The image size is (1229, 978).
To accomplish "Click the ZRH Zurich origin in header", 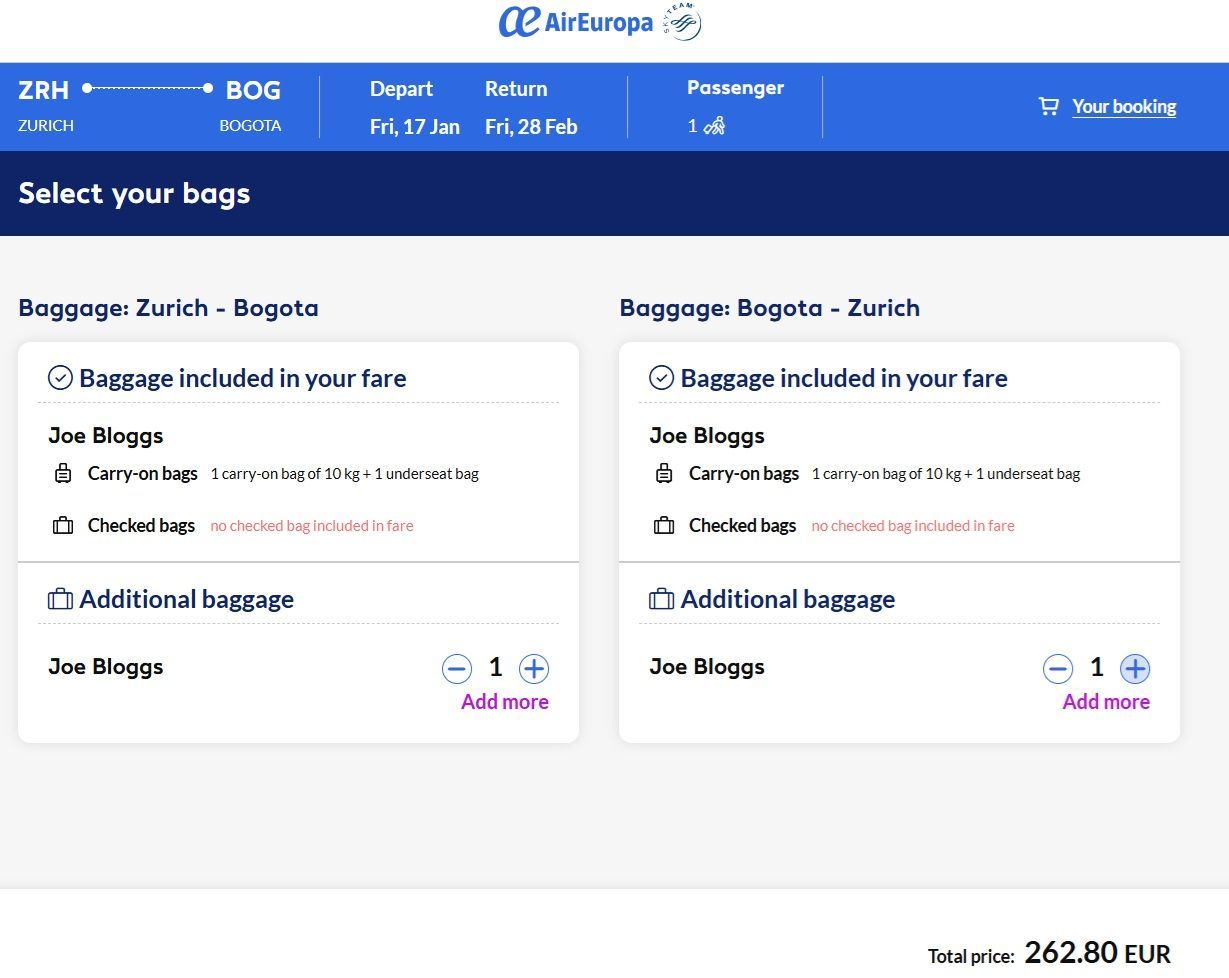I will click(46, 105).
